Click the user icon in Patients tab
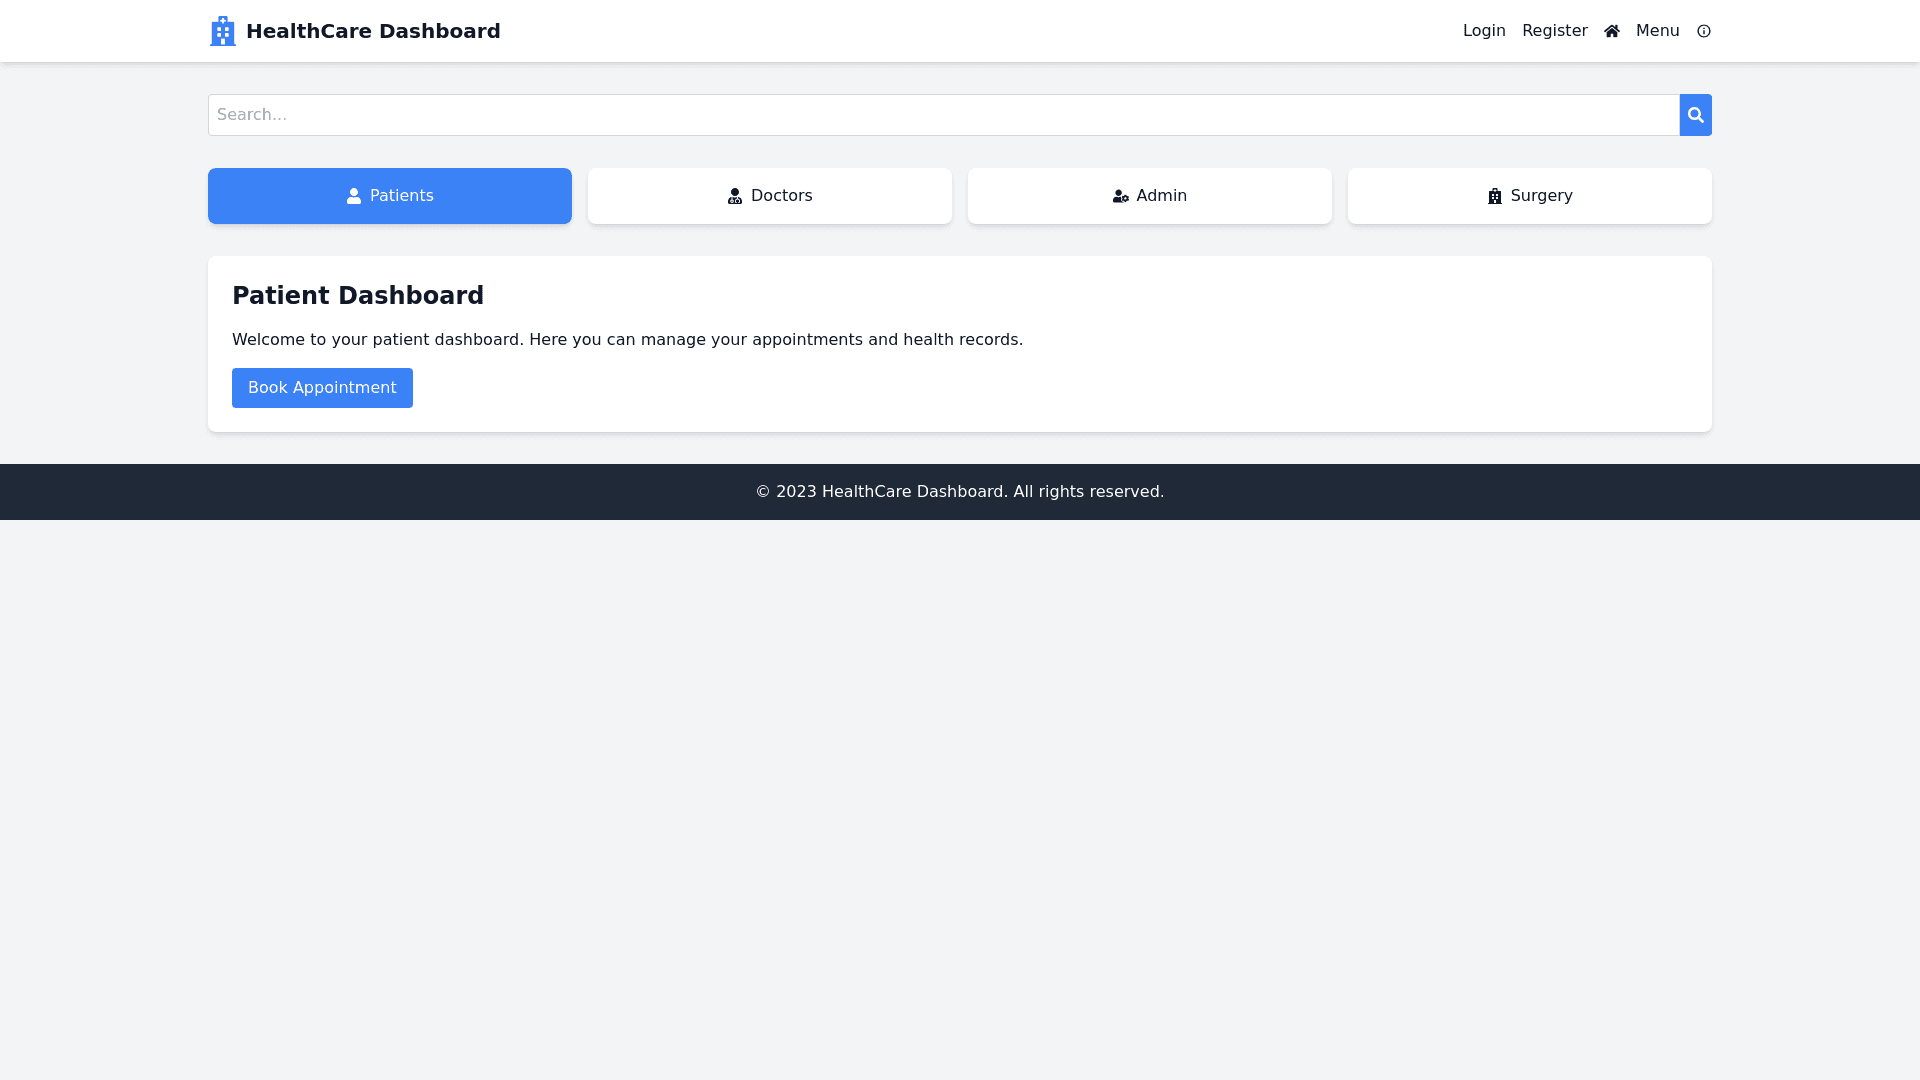Screen dimensions: 1920x1080 click(x=354, y=196)
